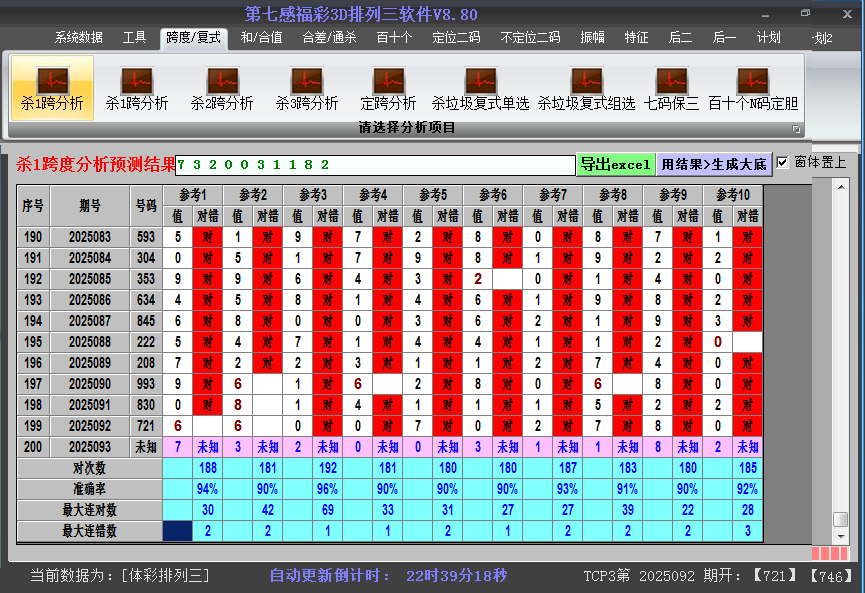Select the highlighted 杀1跨分析 icon
Viewport: 865px width, 593px height.
pos(52,88)
